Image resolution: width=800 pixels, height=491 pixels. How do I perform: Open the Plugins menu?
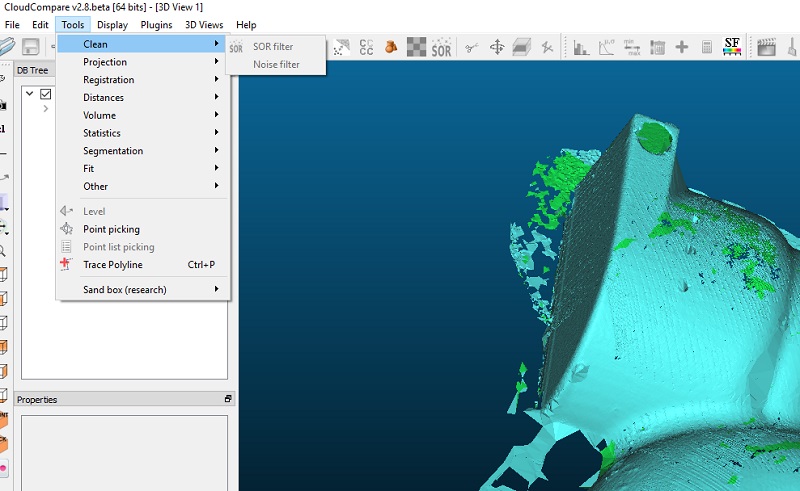click(x=156, y=25)
